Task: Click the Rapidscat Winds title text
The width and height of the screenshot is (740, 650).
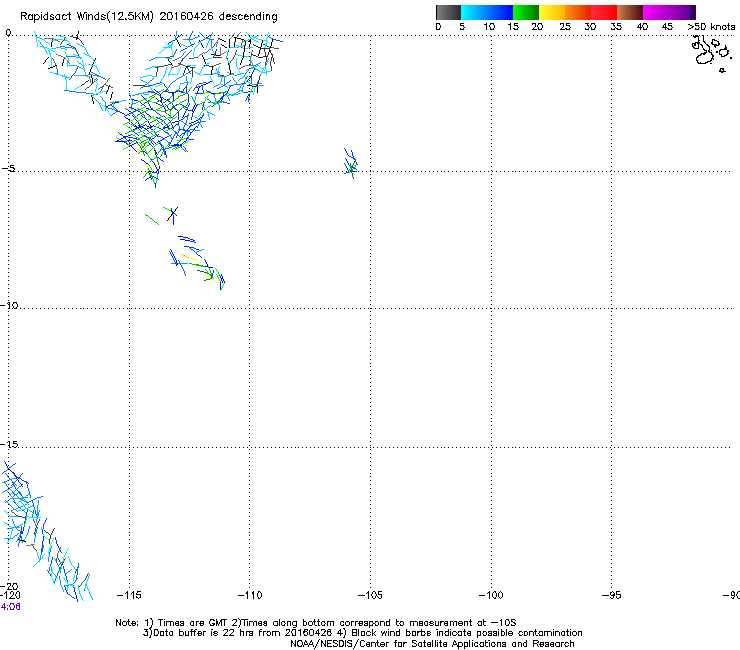Action: pyautogui.click(x=149, y=16)
